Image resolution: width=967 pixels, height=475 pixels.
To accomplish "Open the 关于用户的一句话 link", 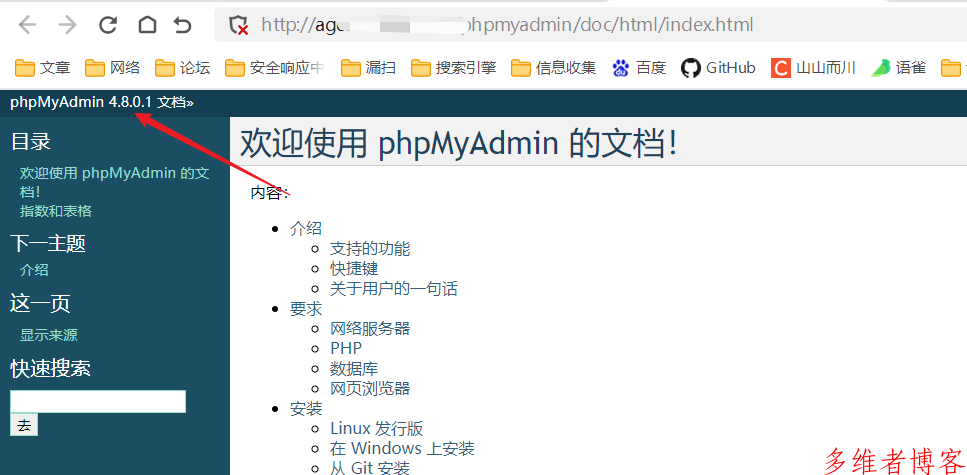I will pos(394,288).
